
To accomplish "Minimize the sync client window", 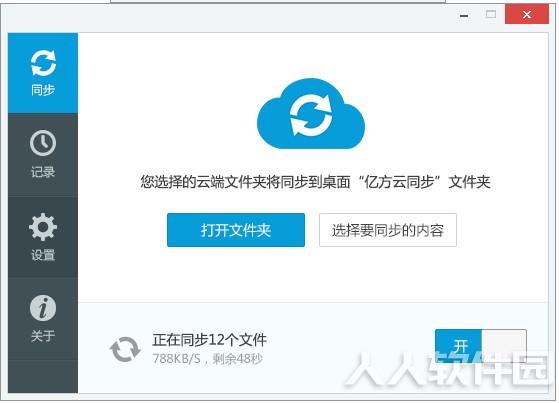I will click(x=464, y=15).
